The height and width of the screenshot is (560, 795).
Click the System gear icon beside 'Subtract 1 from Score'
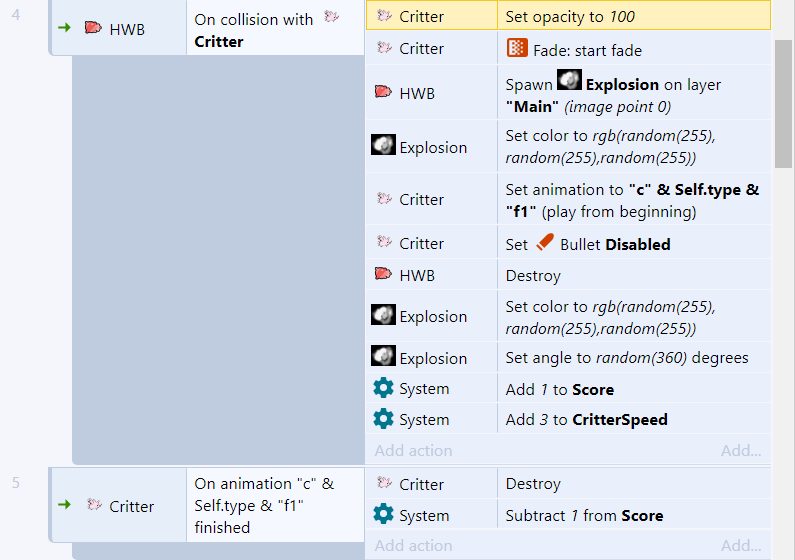(x=383, y=514)
